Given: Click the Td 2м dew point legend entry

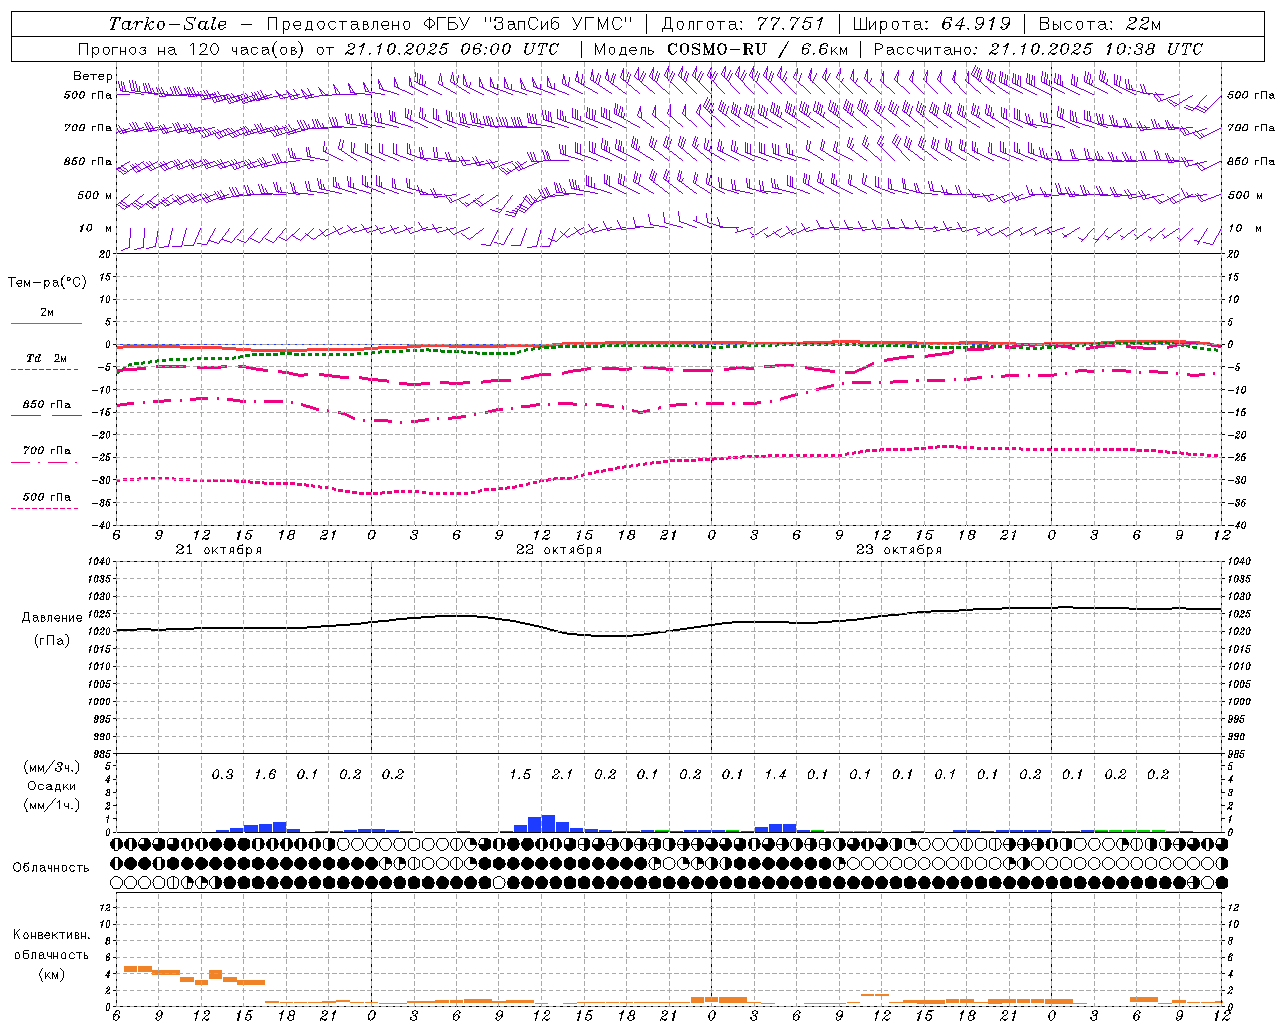Looking at the screenshot, I should (46, 358).
